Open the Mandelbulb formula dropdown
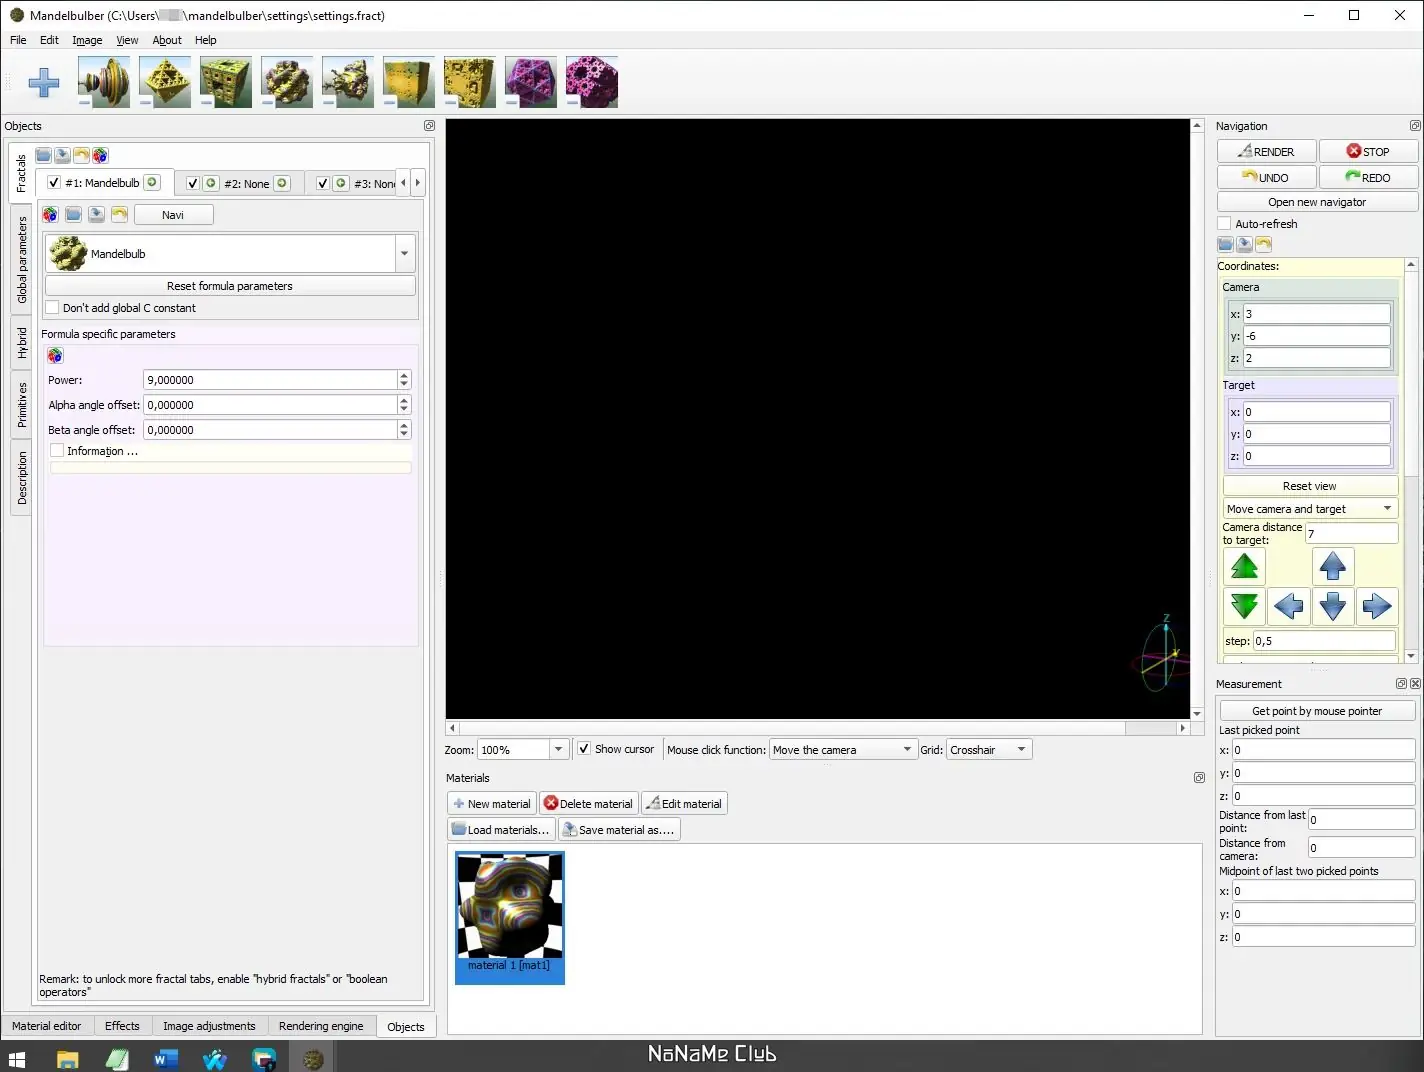 pyautogui.click(x=404, y=254)
